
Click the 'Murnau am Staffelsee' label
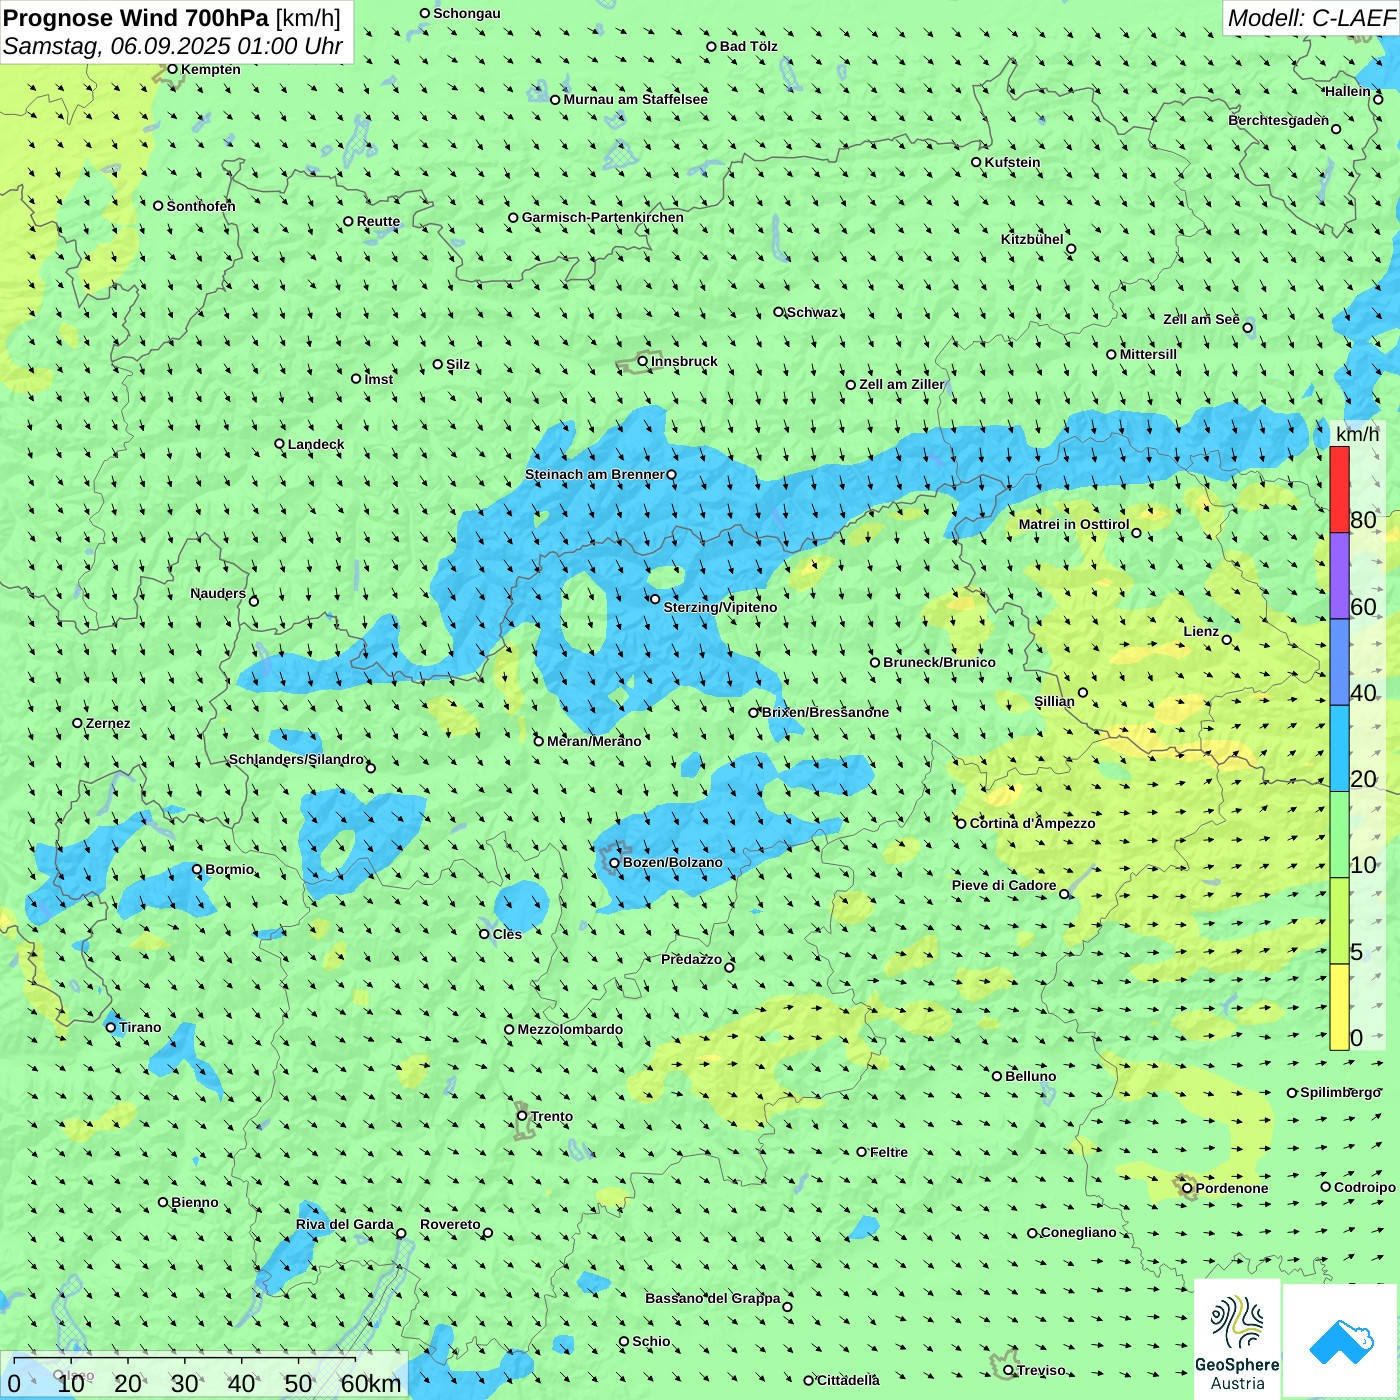(x=635, y=99)
